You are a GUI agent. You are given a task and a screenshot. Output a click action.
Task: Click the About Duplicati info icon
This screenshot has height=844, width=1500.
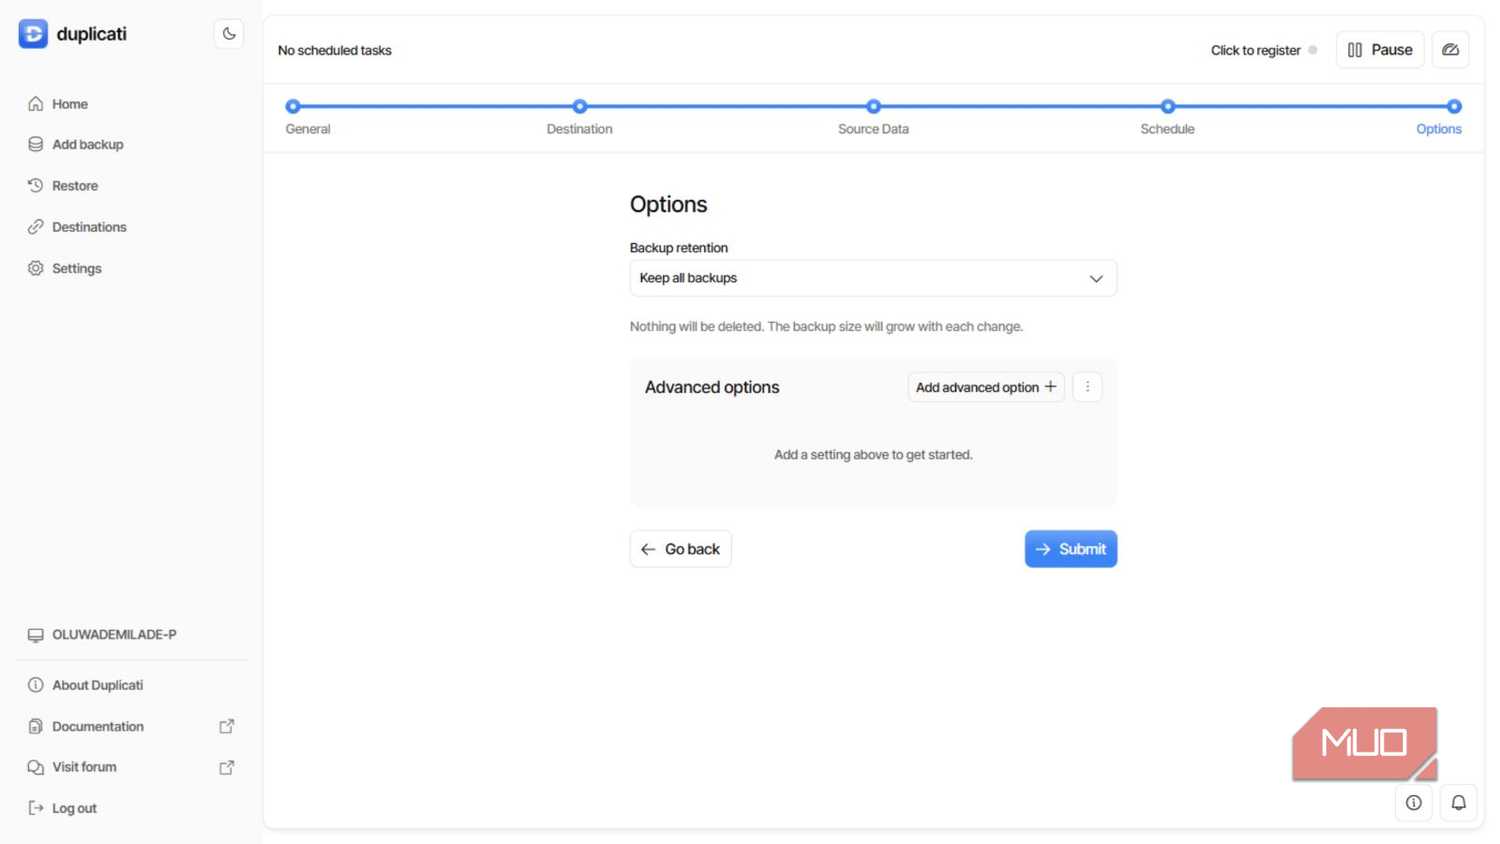point(36,685)
